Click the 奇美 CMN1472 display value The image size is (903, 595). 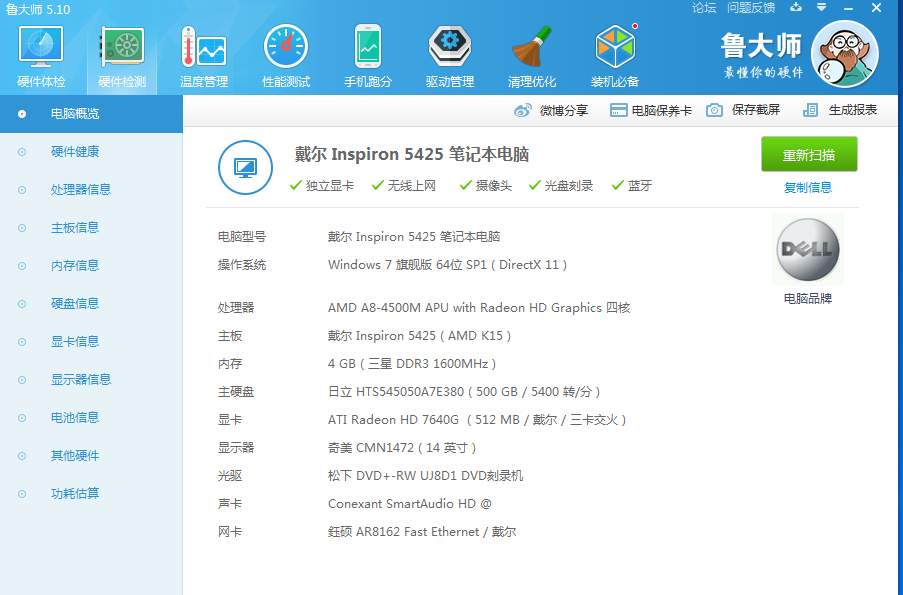[402, 448]
